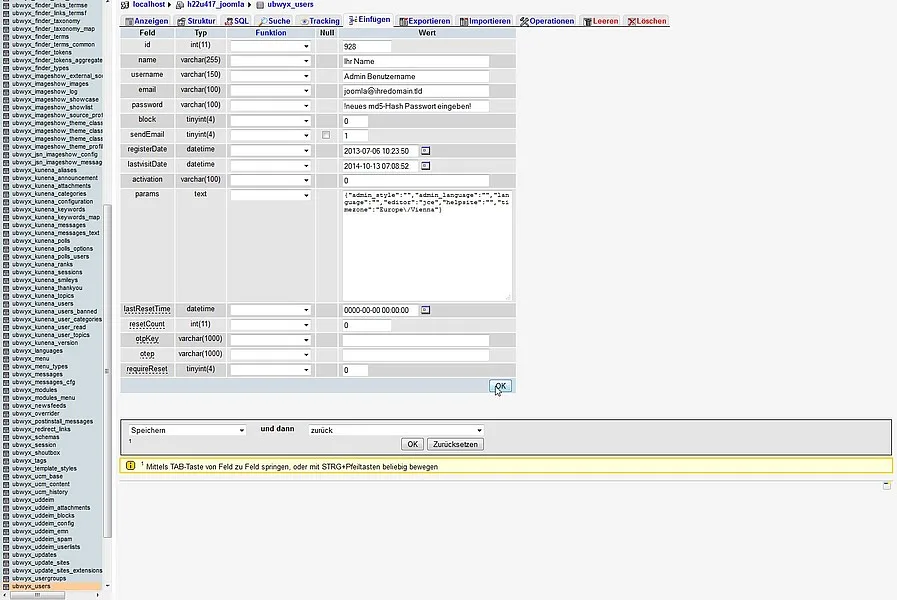The height and width of the screenshot is (600, 897).
Task: Click table icon beside ubwyx_session in sidebar
Action: click(x=7, y=444)
